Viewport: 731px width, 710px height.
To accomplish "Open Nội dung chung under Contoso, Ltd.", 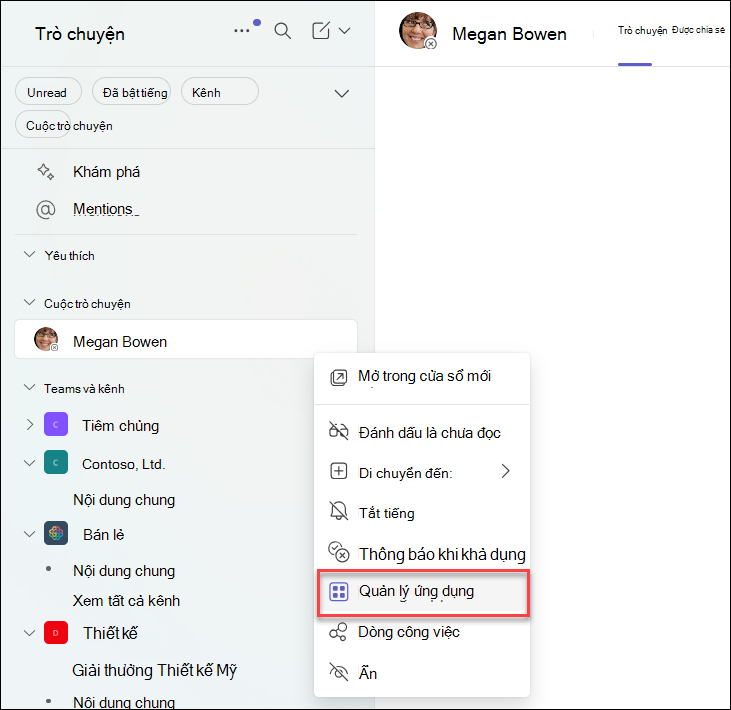I will [124, 500].
